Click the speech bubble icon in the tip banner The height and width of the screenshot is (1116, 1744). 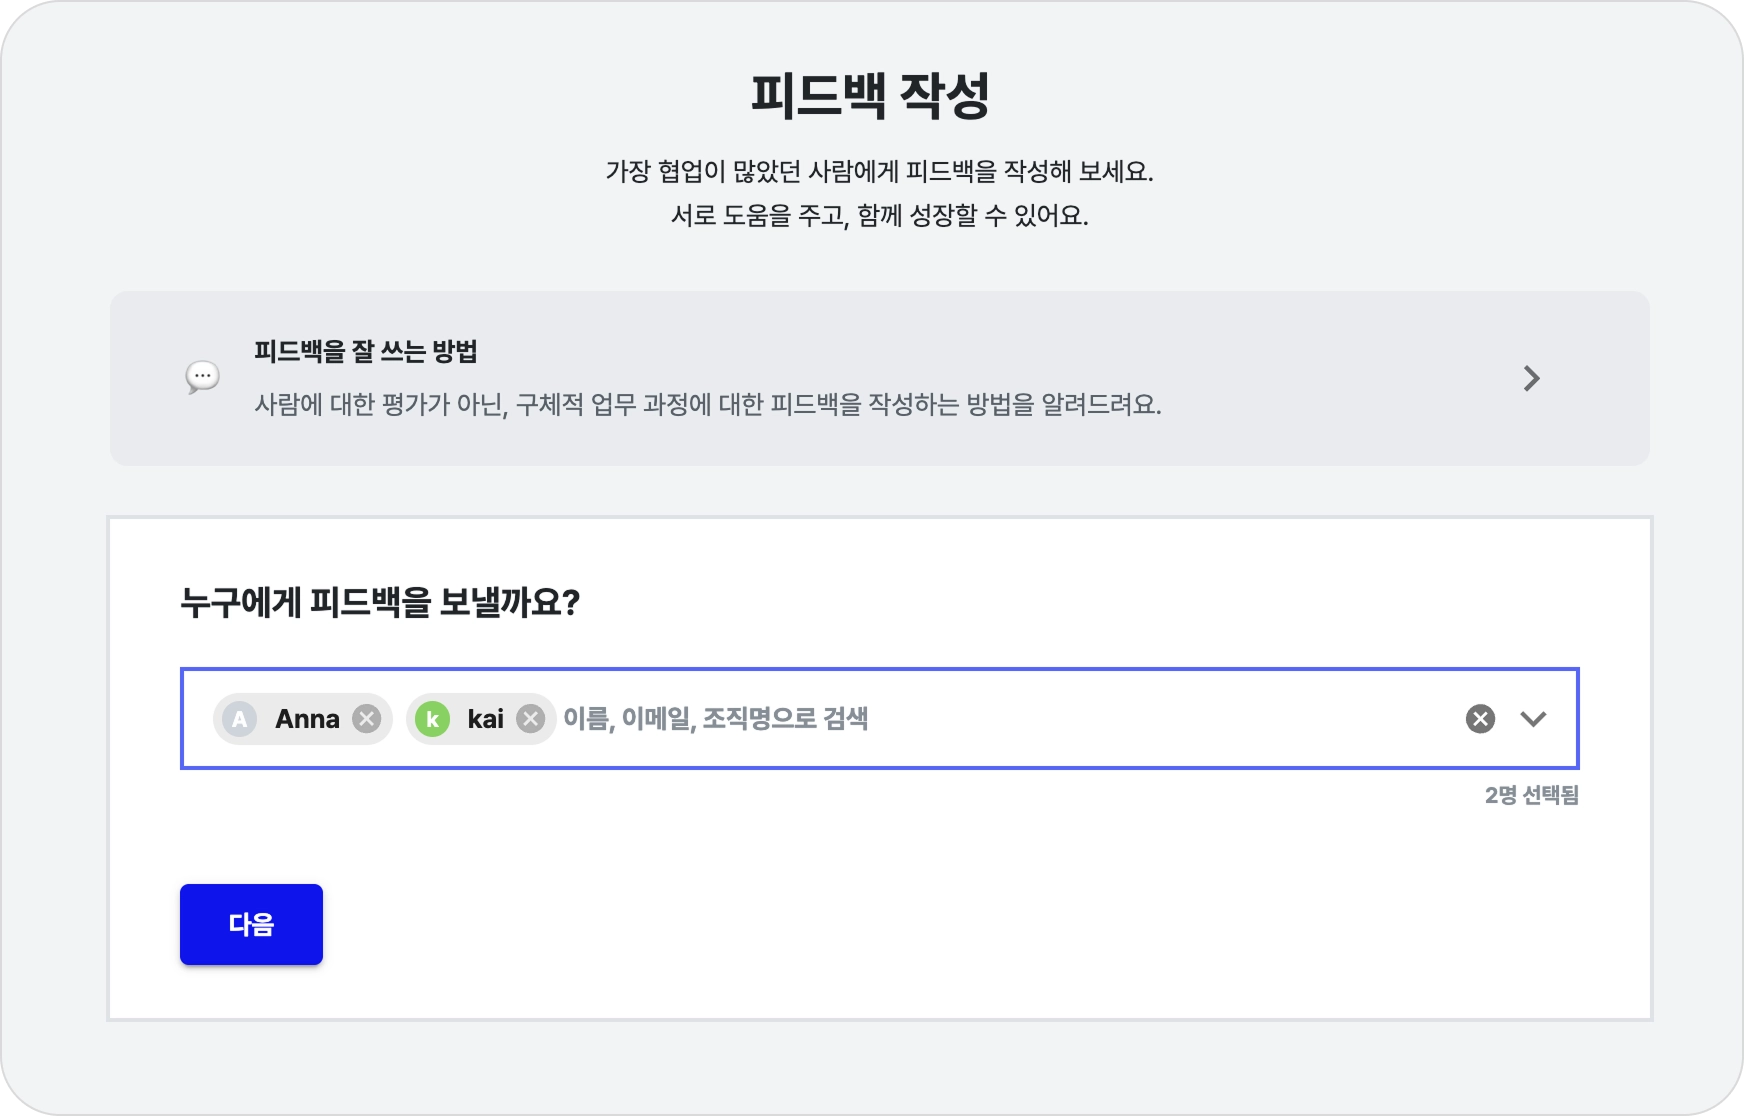coord(202,377)
